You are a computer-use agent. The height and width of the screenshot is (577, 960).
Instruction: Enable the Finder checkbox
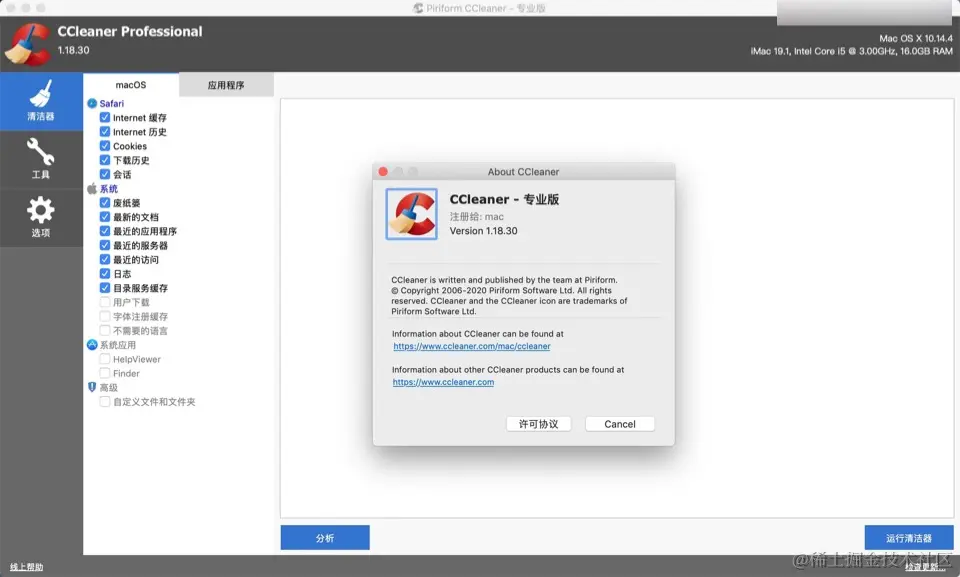105,373
